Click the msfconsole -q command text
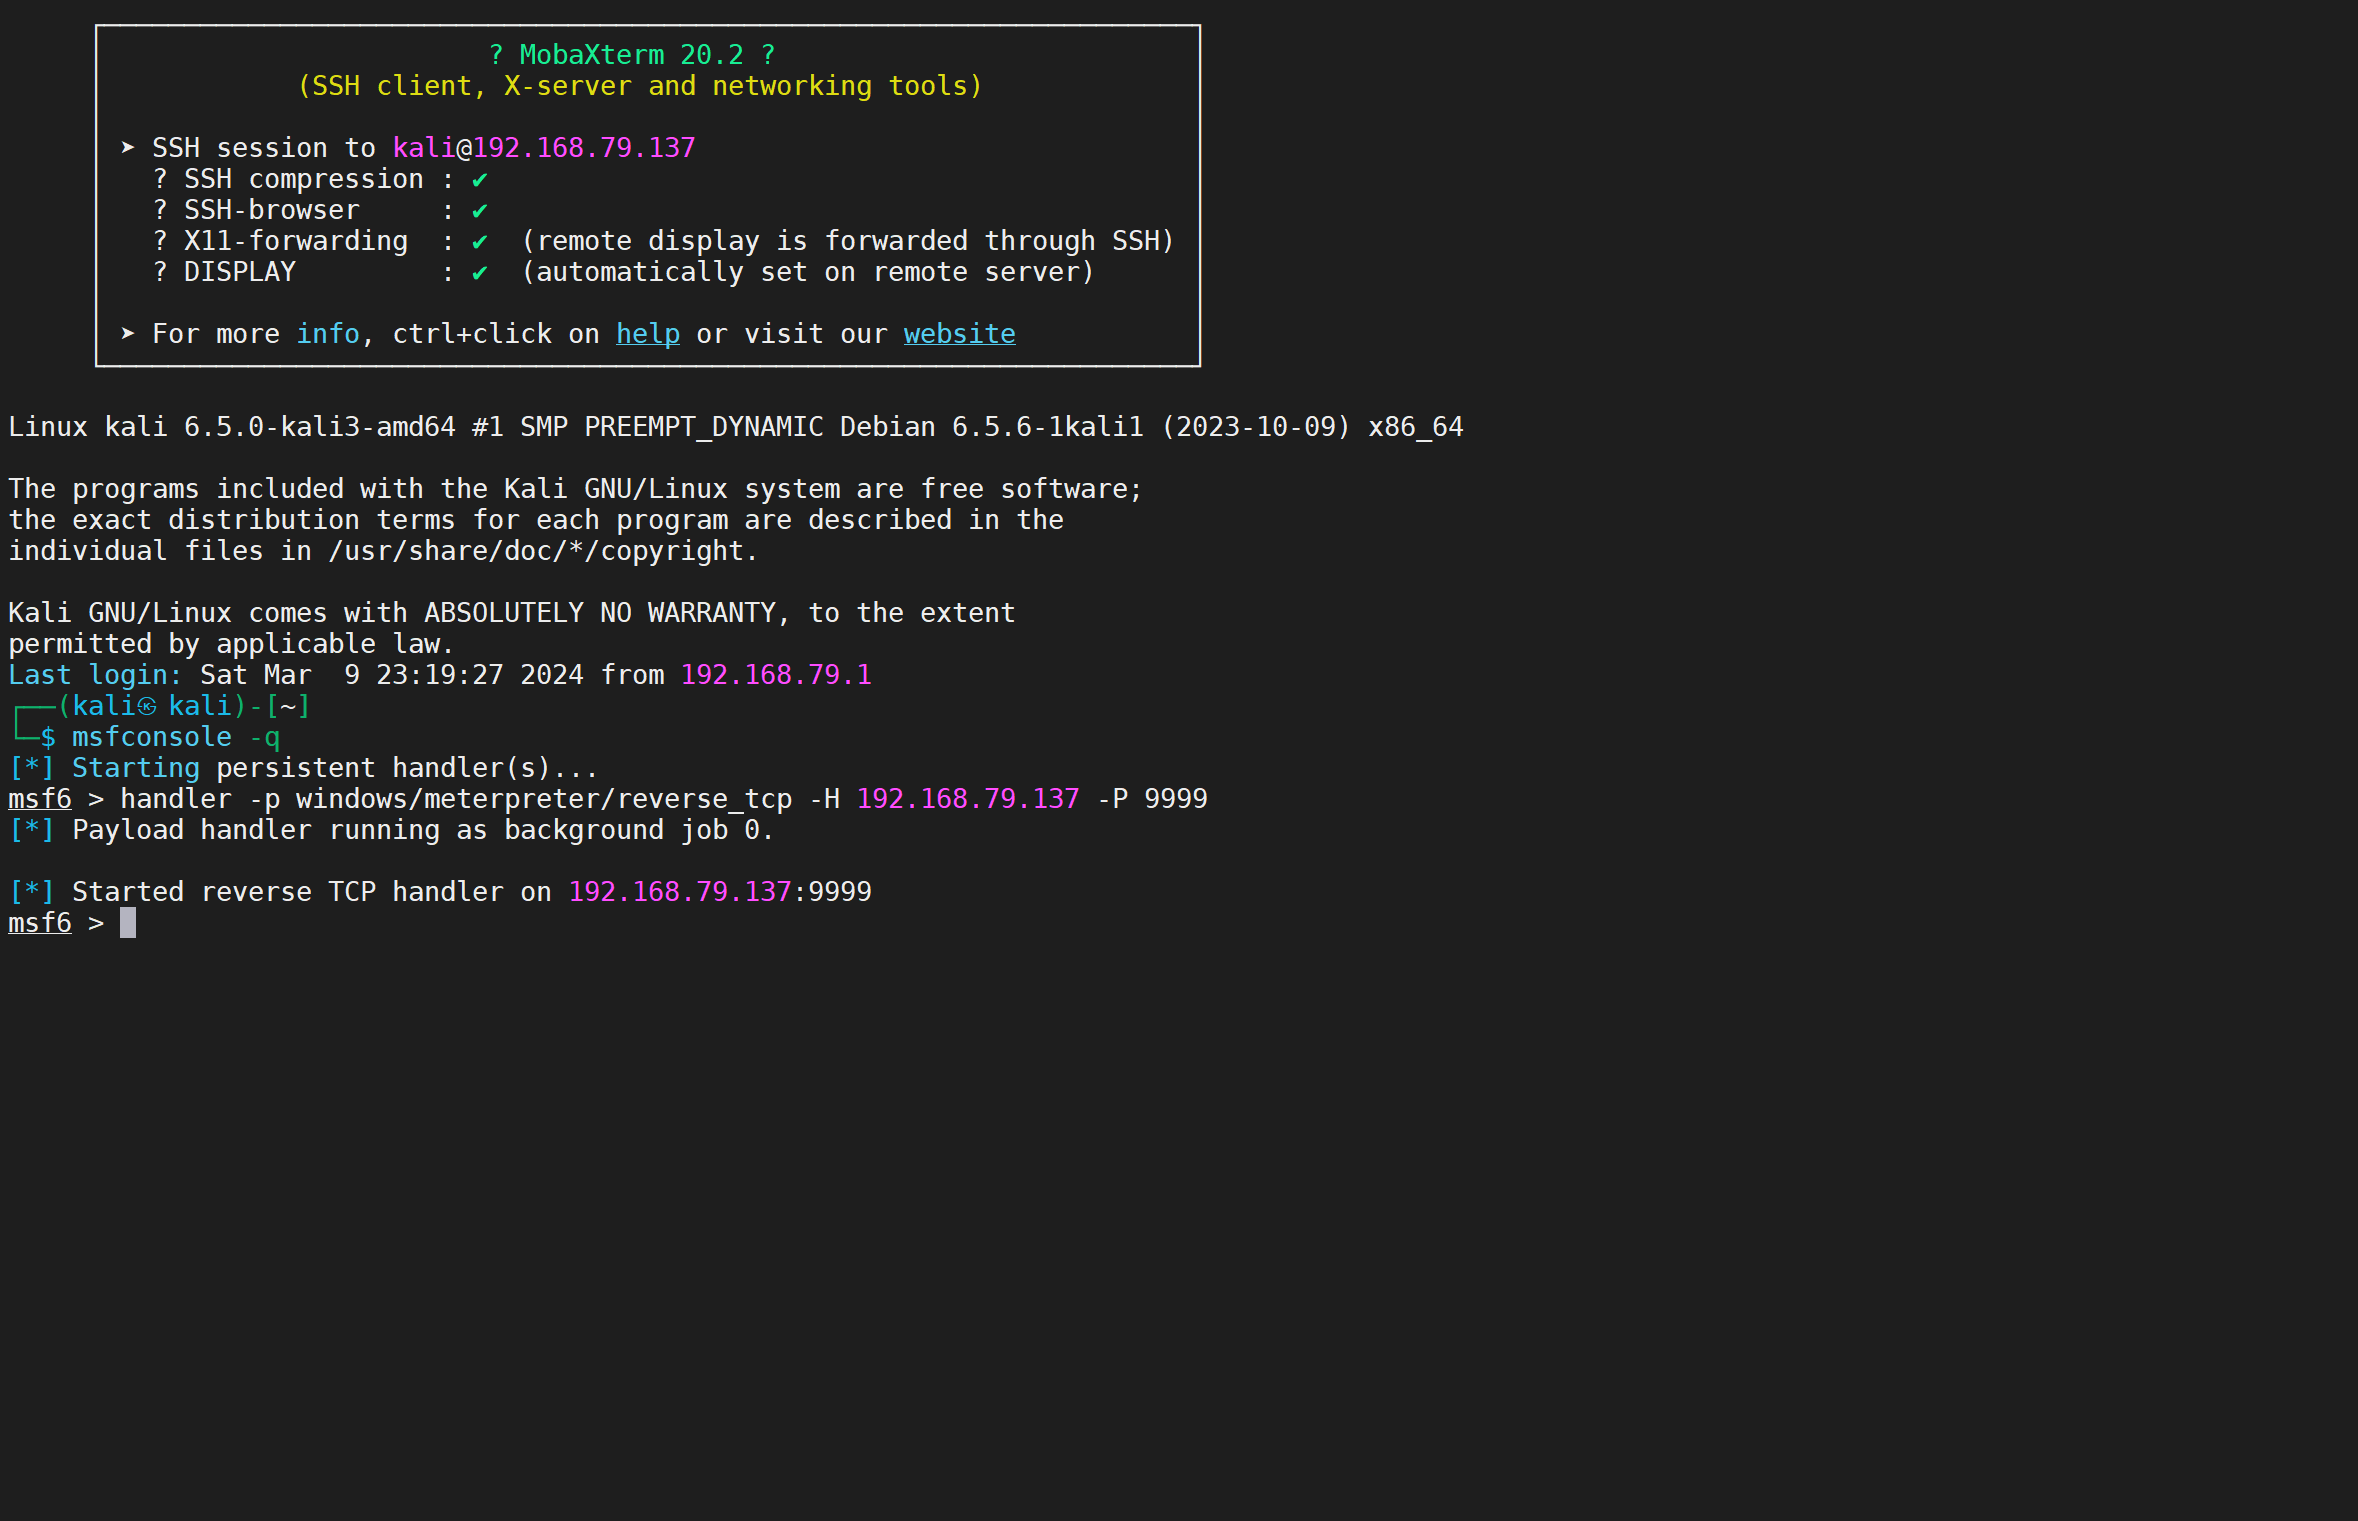This screenshot has width=2358, height=1521. (175, 738)
